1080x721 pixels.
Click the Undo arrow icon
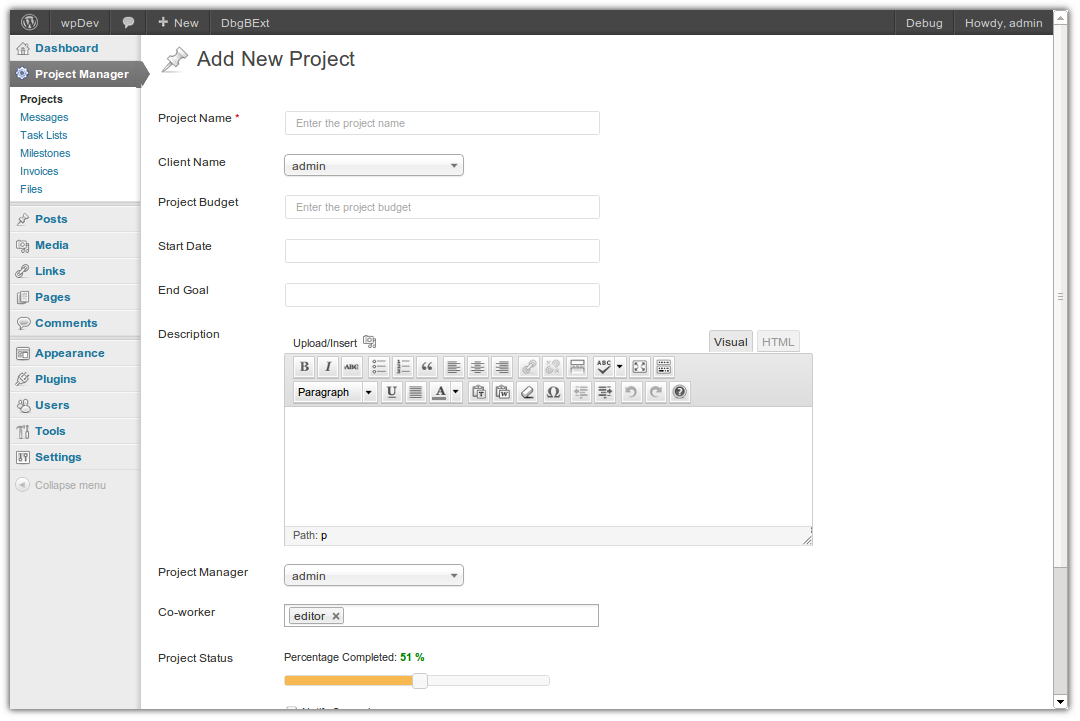point(631,393)
